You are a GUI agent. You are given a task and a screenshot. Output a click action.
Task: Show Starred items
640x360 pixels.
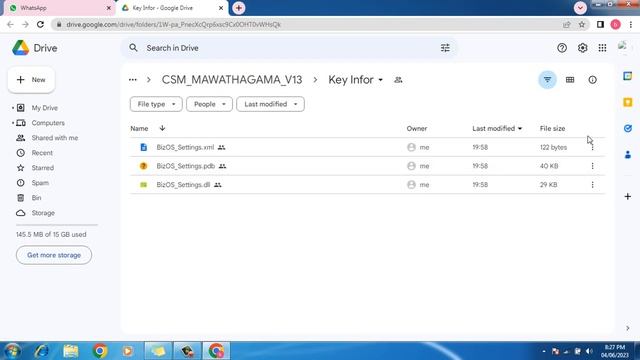click(42, 168)
